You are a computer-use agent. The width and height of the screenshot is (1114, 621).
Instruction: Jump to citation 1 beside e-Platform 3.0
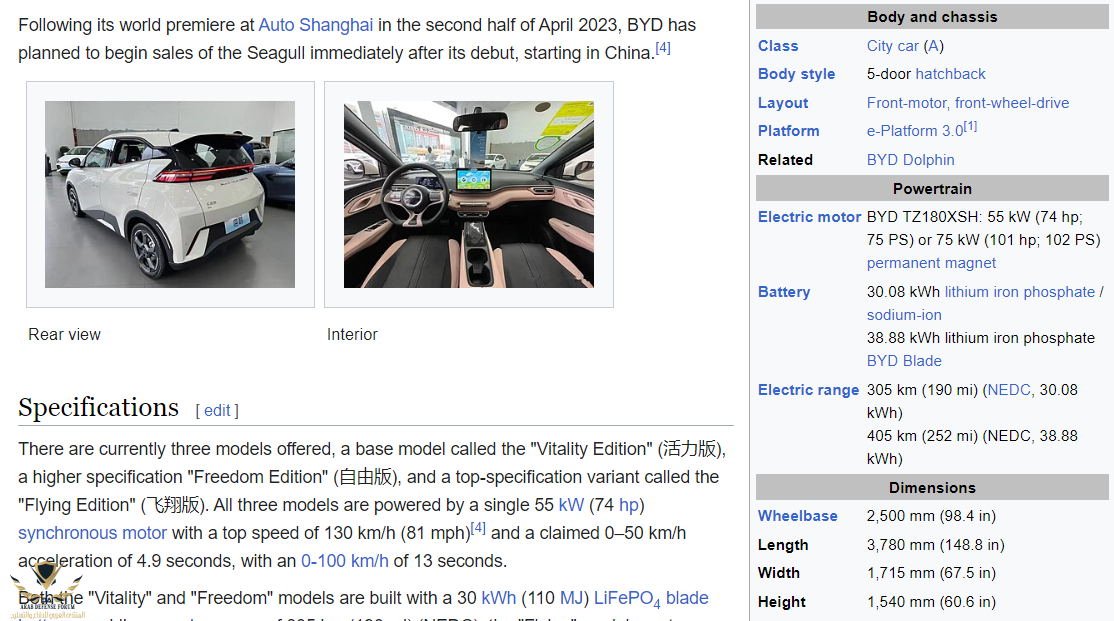tap(971, 127)
